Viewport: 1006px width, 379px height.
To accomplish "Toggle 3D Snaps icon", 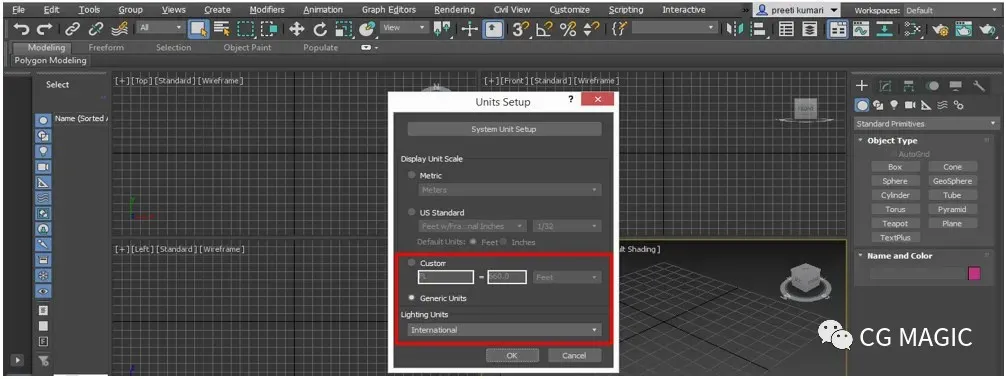I will [521, 29].
